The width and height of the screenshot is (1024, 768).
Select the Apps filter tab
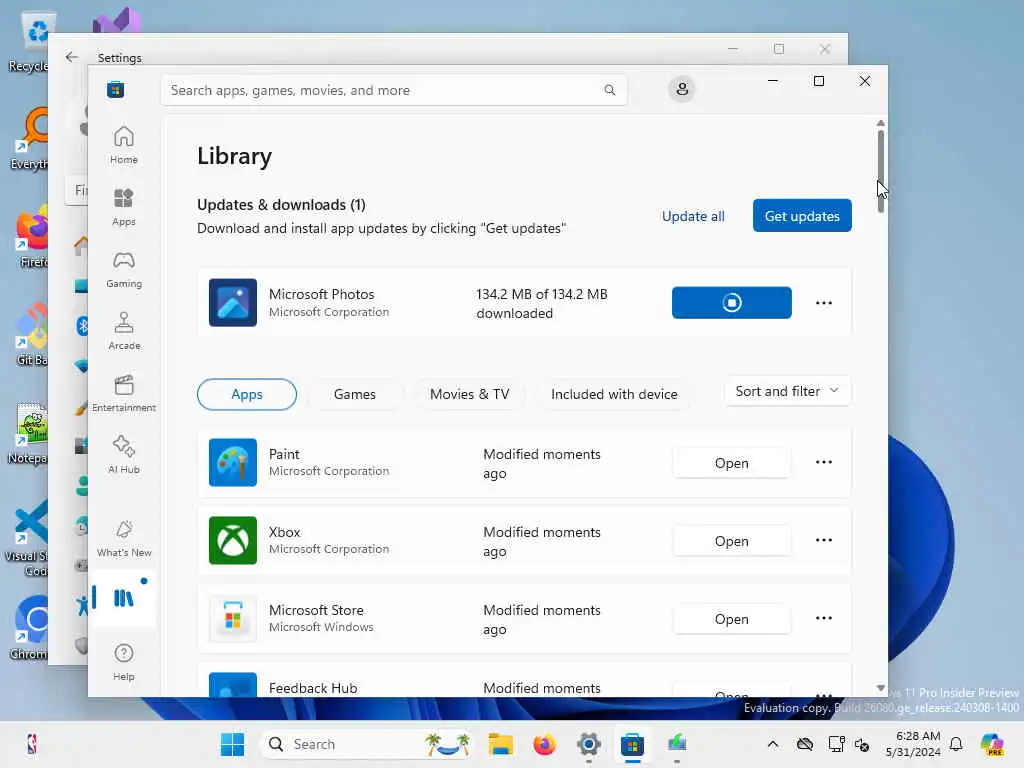(247, 394)
